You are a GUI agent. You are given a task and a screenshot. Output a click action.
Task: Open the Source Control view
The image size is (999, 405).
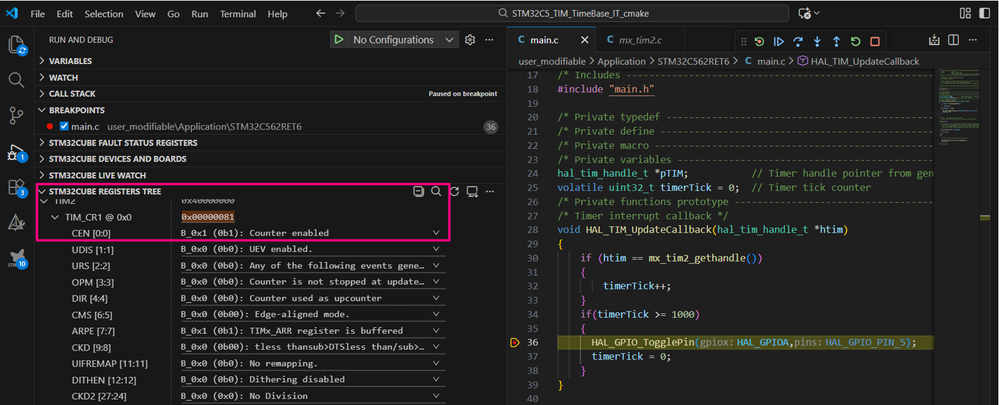click(16, 115)
